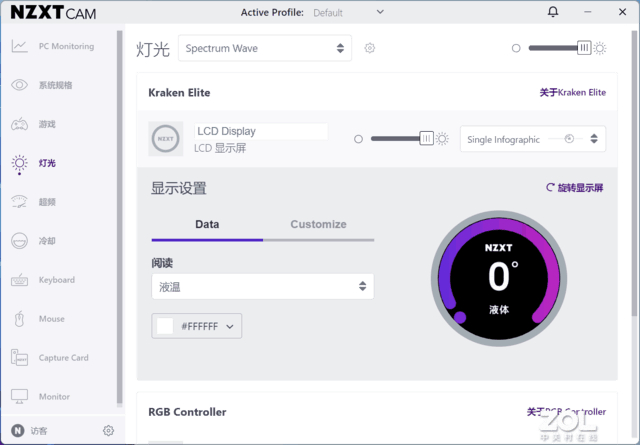Set global brightness to minimum circle icon

click(x=516, y=48)
